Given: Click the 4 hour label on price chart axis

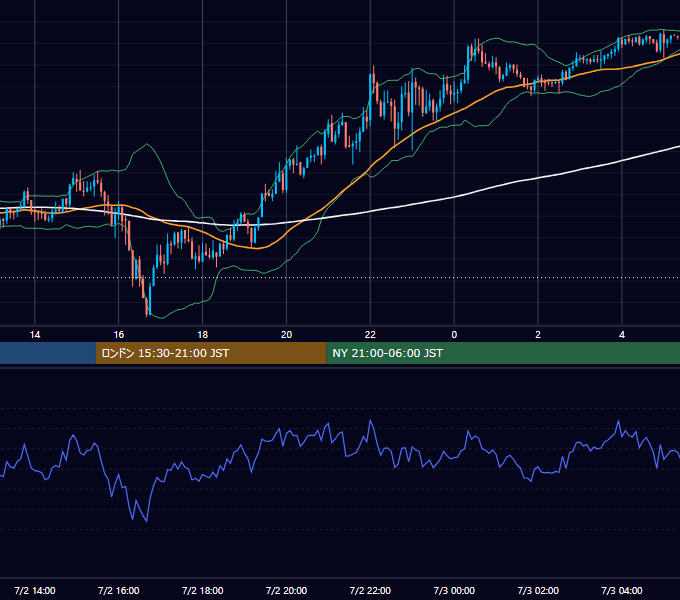Looking at the screenshot, I should (x=622, y=335).
